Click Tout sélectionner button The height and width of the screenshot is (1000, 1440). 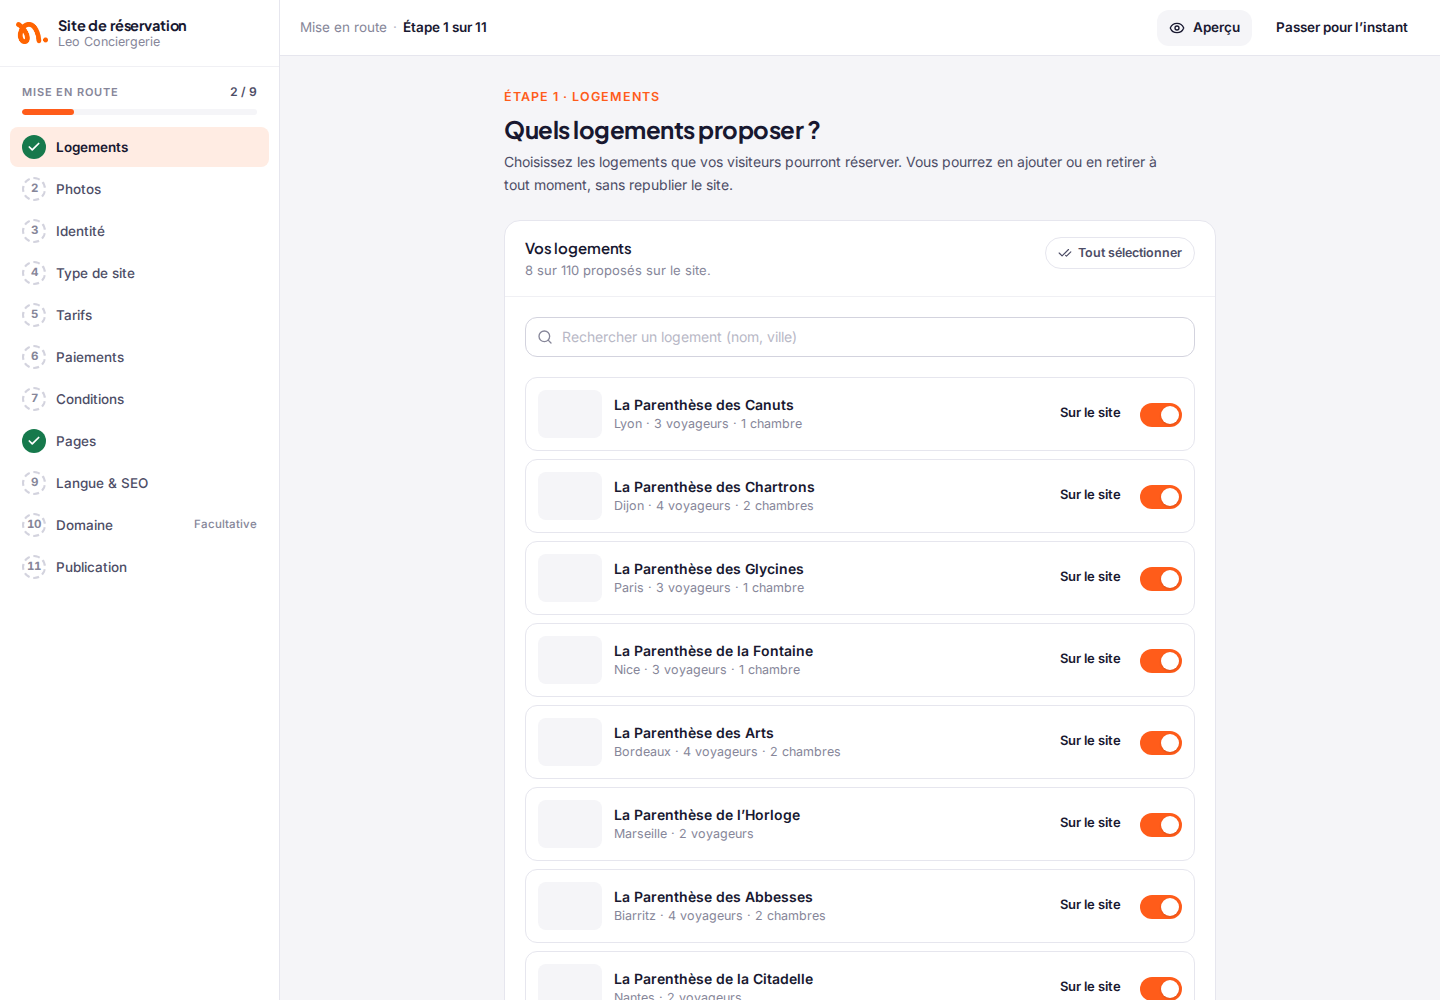[x=1120, y=253]
